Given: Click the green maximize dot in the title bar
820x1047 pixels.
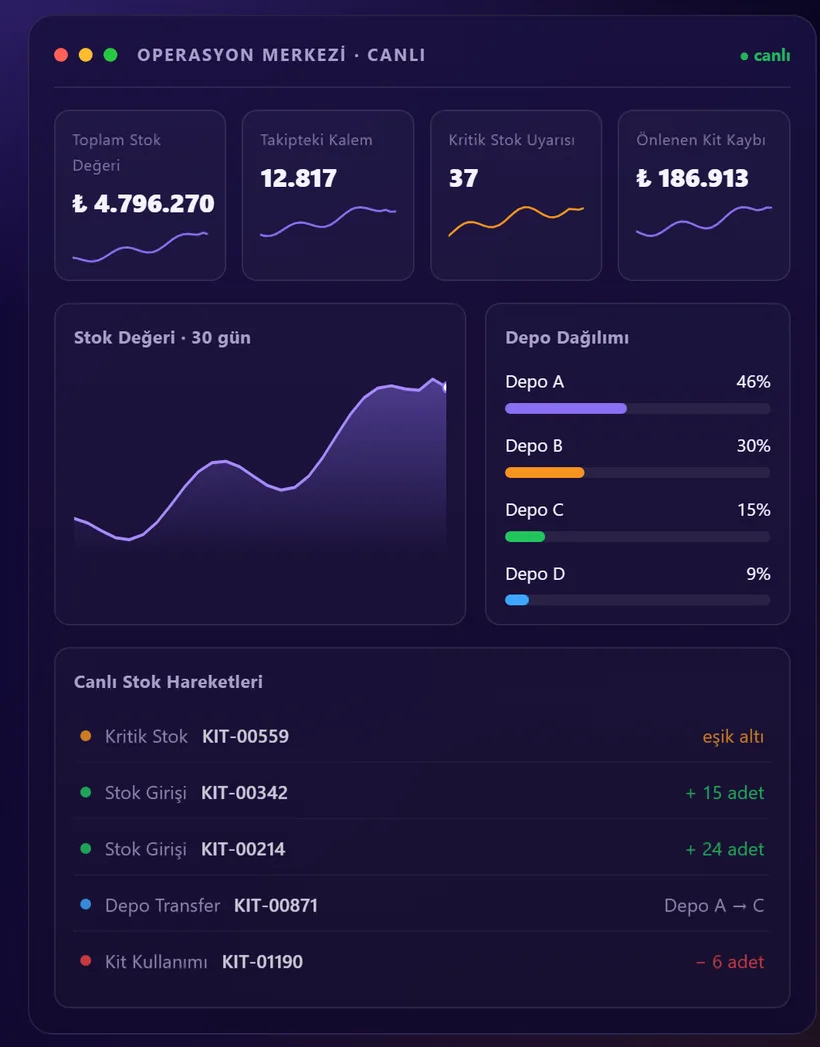Looking at the screenshot, I should (111, 55).
